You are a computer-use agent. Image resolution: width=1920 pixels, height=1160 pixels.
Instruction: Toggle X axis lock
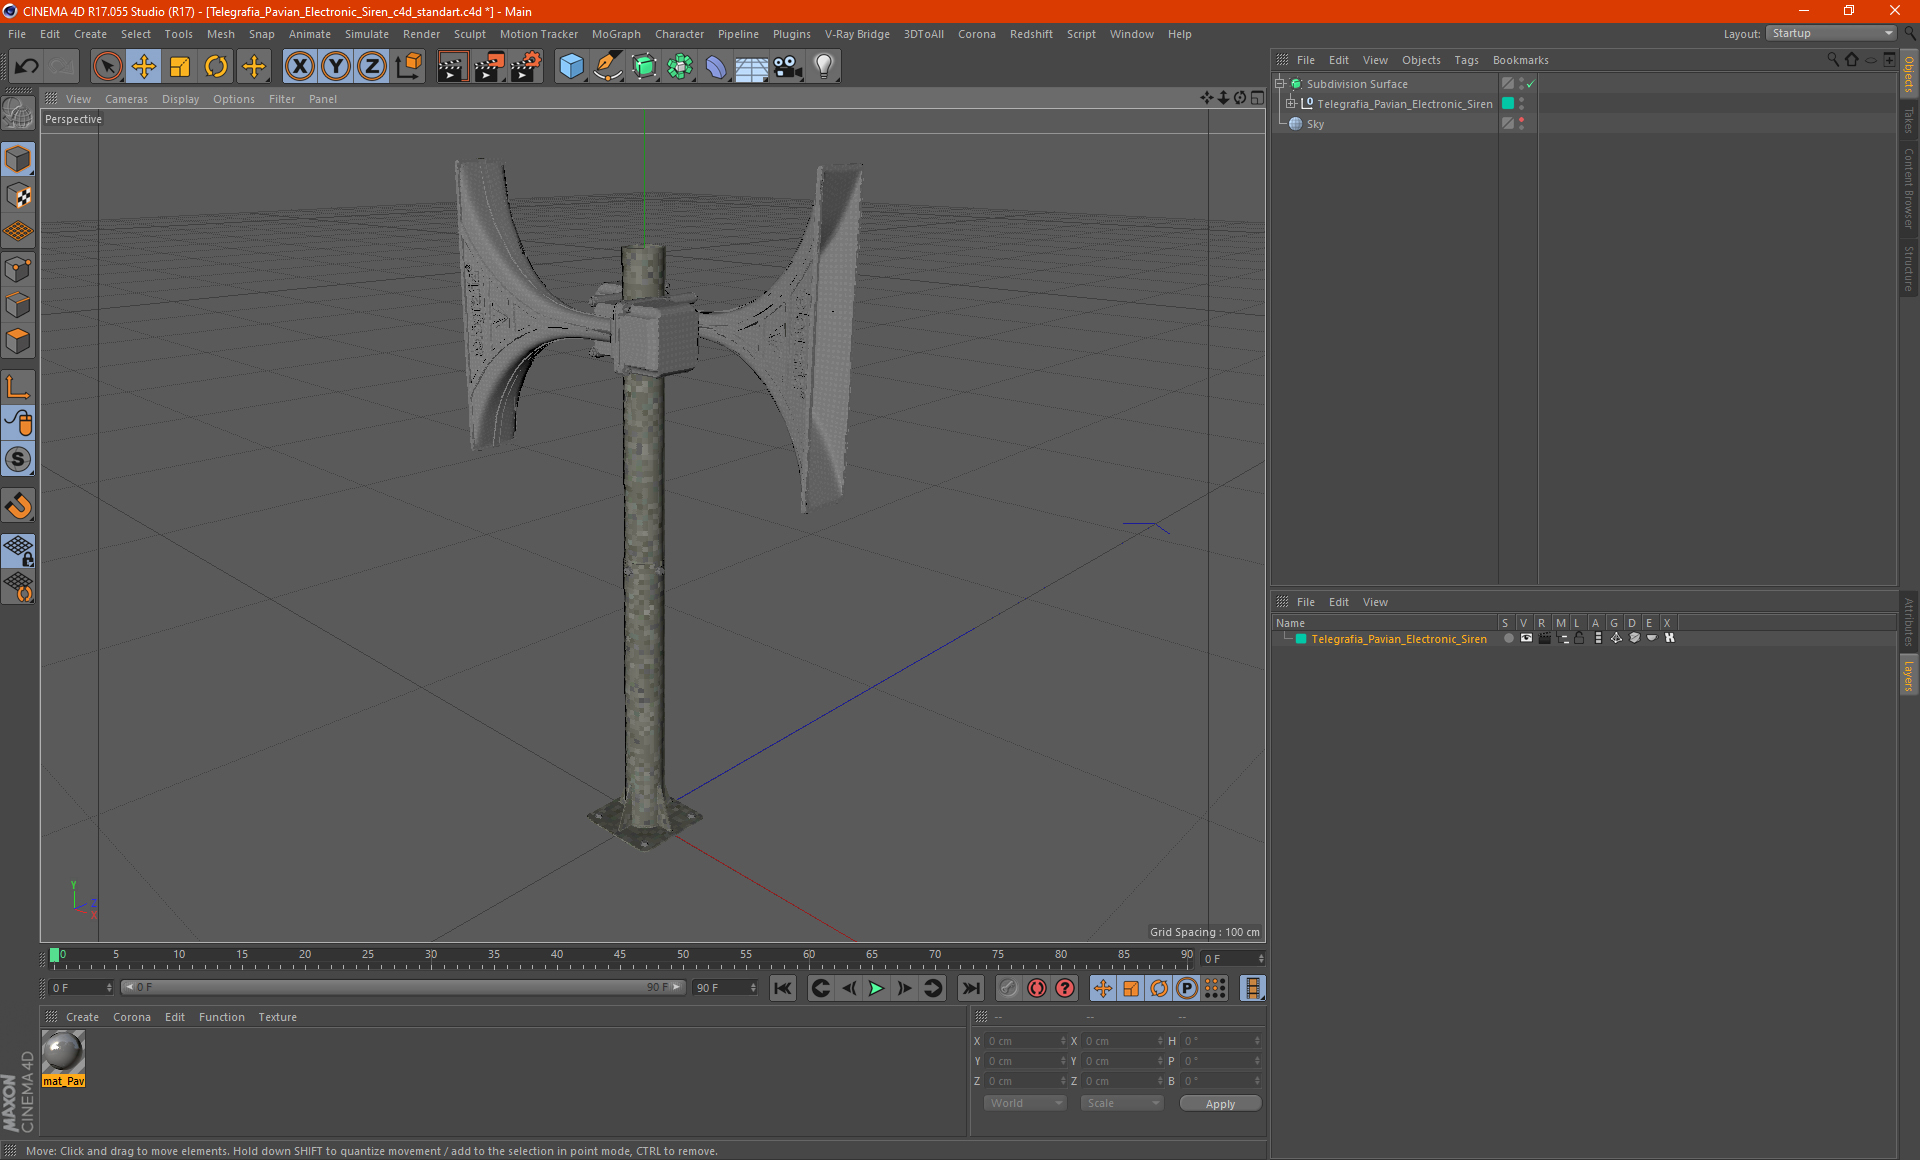pyautogui.click(x=299, y=67)
